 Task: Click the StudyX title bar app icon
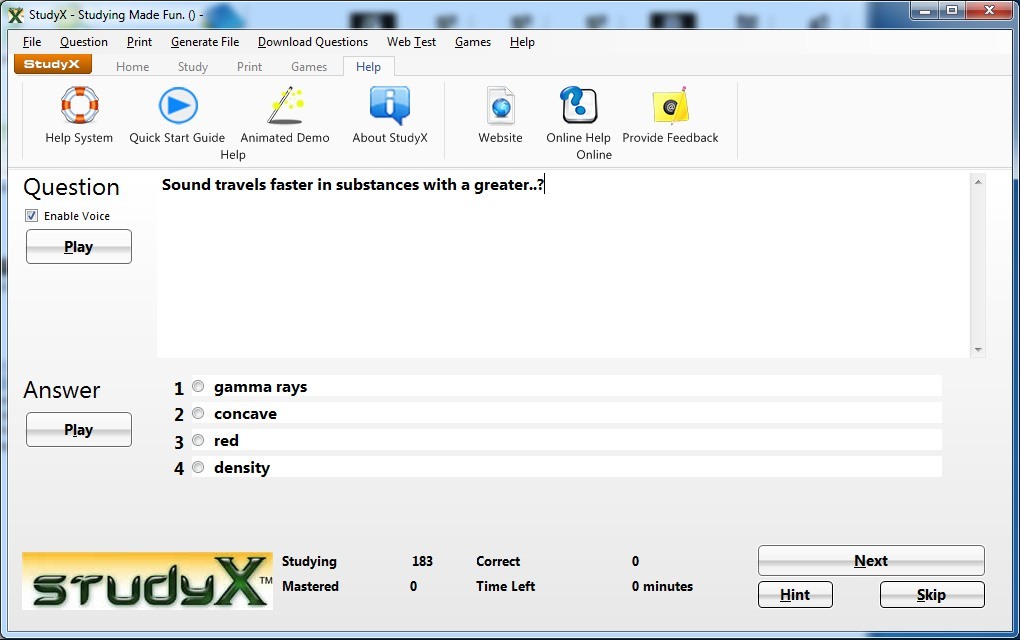(x=16, y=15)
